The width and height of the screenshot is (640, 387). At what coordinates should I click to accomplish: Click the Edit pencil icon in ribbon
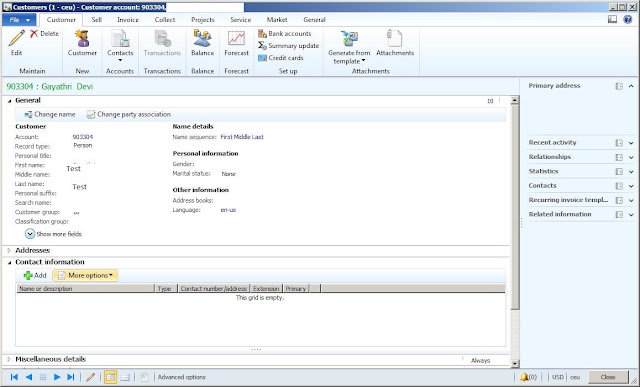(x=17, y=38)
